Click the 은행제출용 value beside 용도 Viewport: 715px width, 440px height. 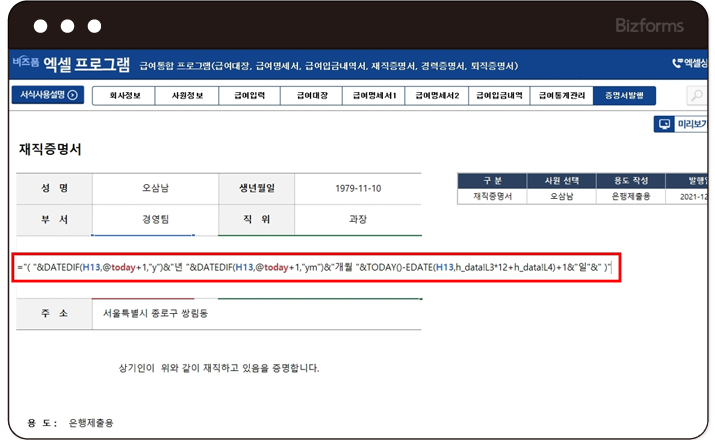(91, 423)
